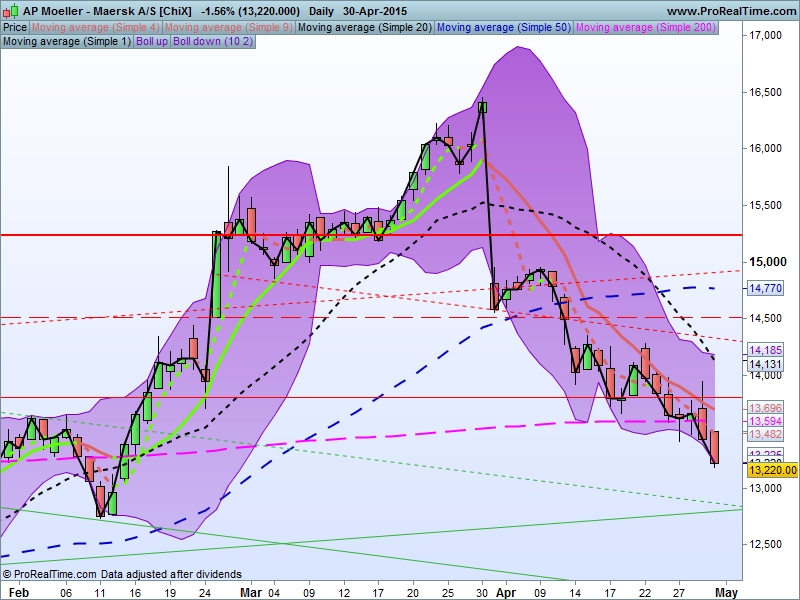
Task: Click Moving average (Simple 200) label
Action: pyautogui.click(x=646, y=28)
